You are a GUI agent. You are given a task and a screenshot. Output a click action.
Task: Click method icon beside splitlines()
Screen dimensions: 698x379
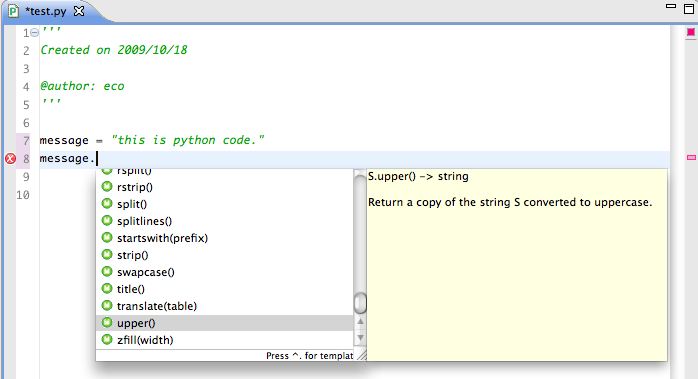pos(107,220)
